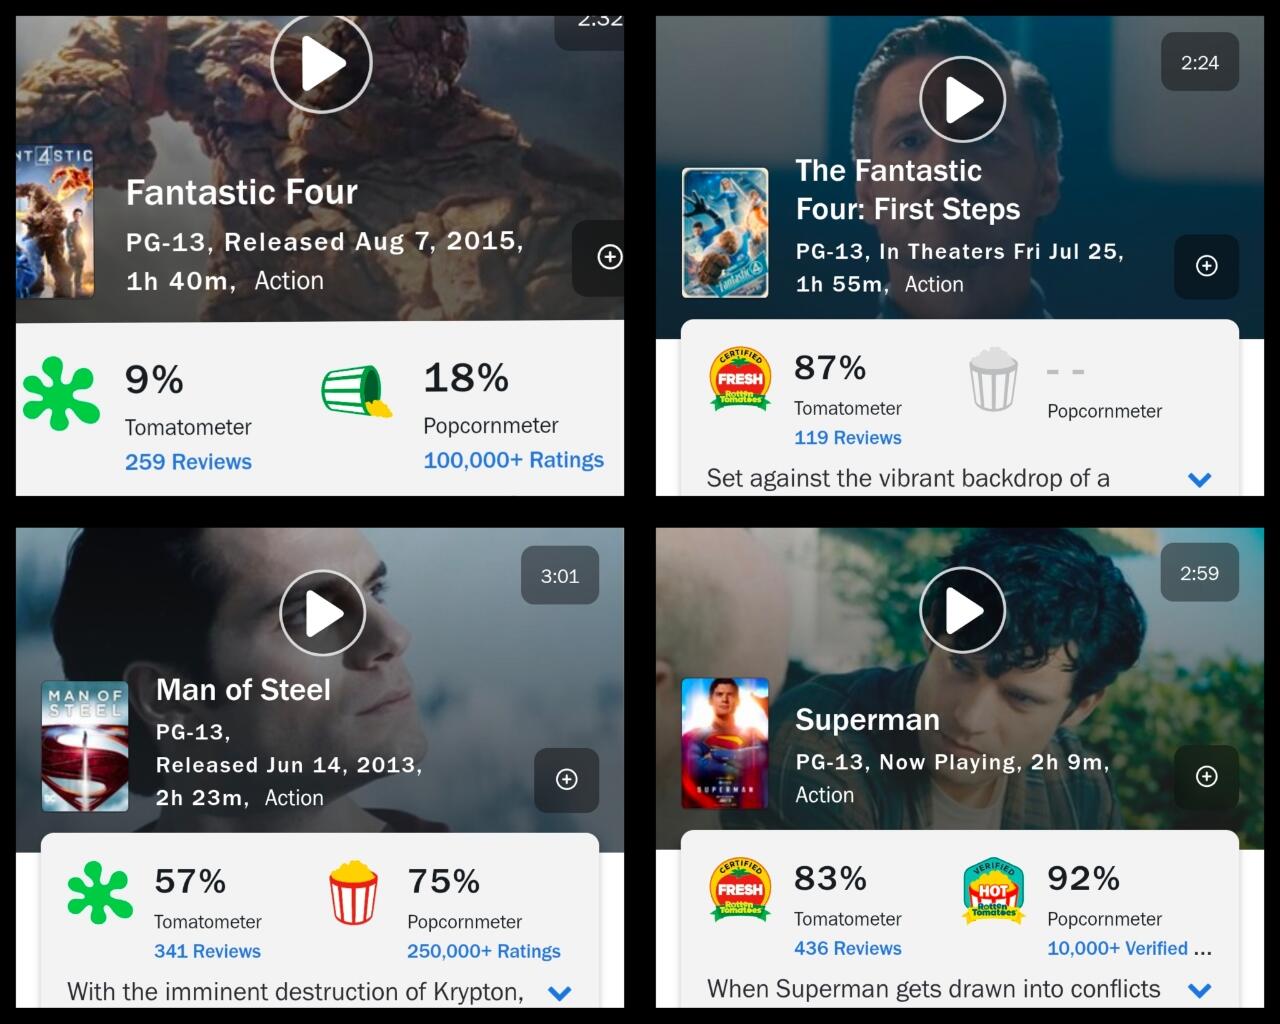This screenshot has height=1024, width=1280.
Task: Add First Steps to watchlist
Action: coord(1206,266)
